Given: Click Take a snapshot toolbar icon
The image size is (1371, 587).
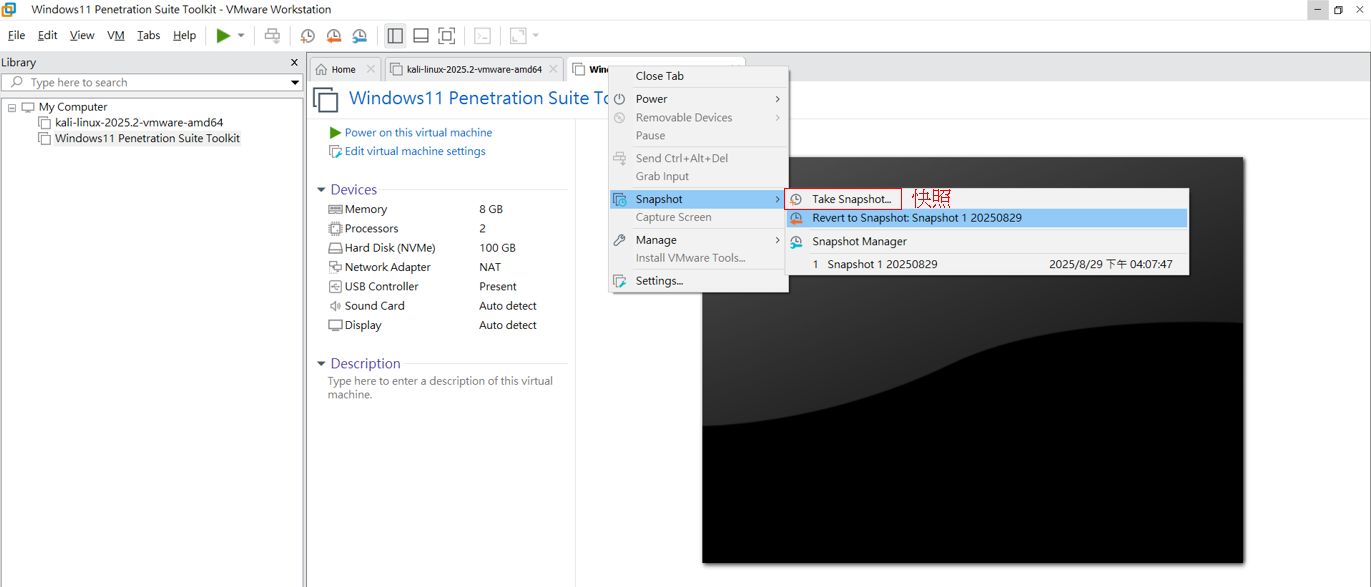Looking at the screenshot, I should point(308,36).
